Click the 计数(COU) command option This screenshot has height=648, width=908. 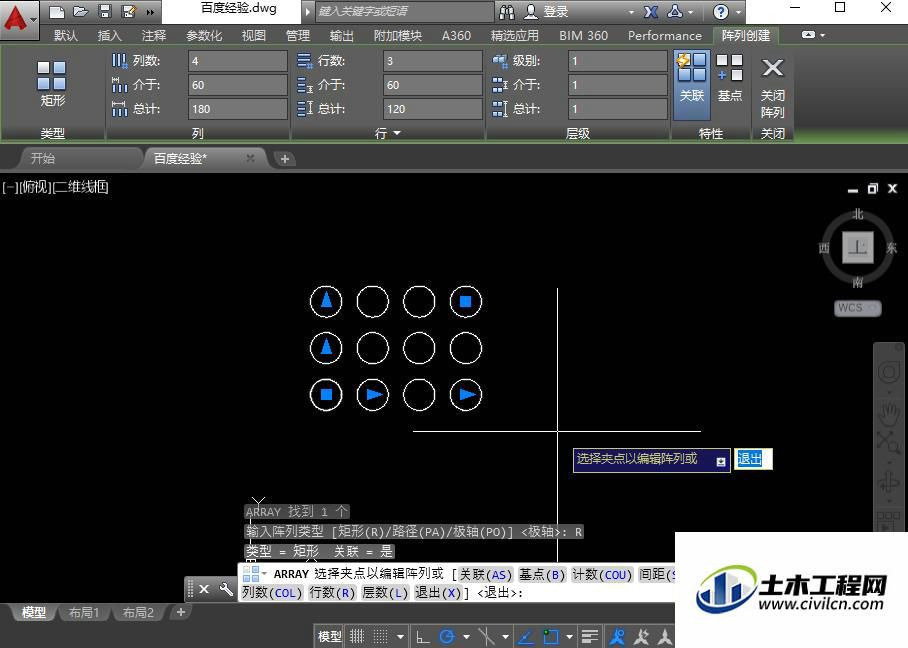[602, 574]
